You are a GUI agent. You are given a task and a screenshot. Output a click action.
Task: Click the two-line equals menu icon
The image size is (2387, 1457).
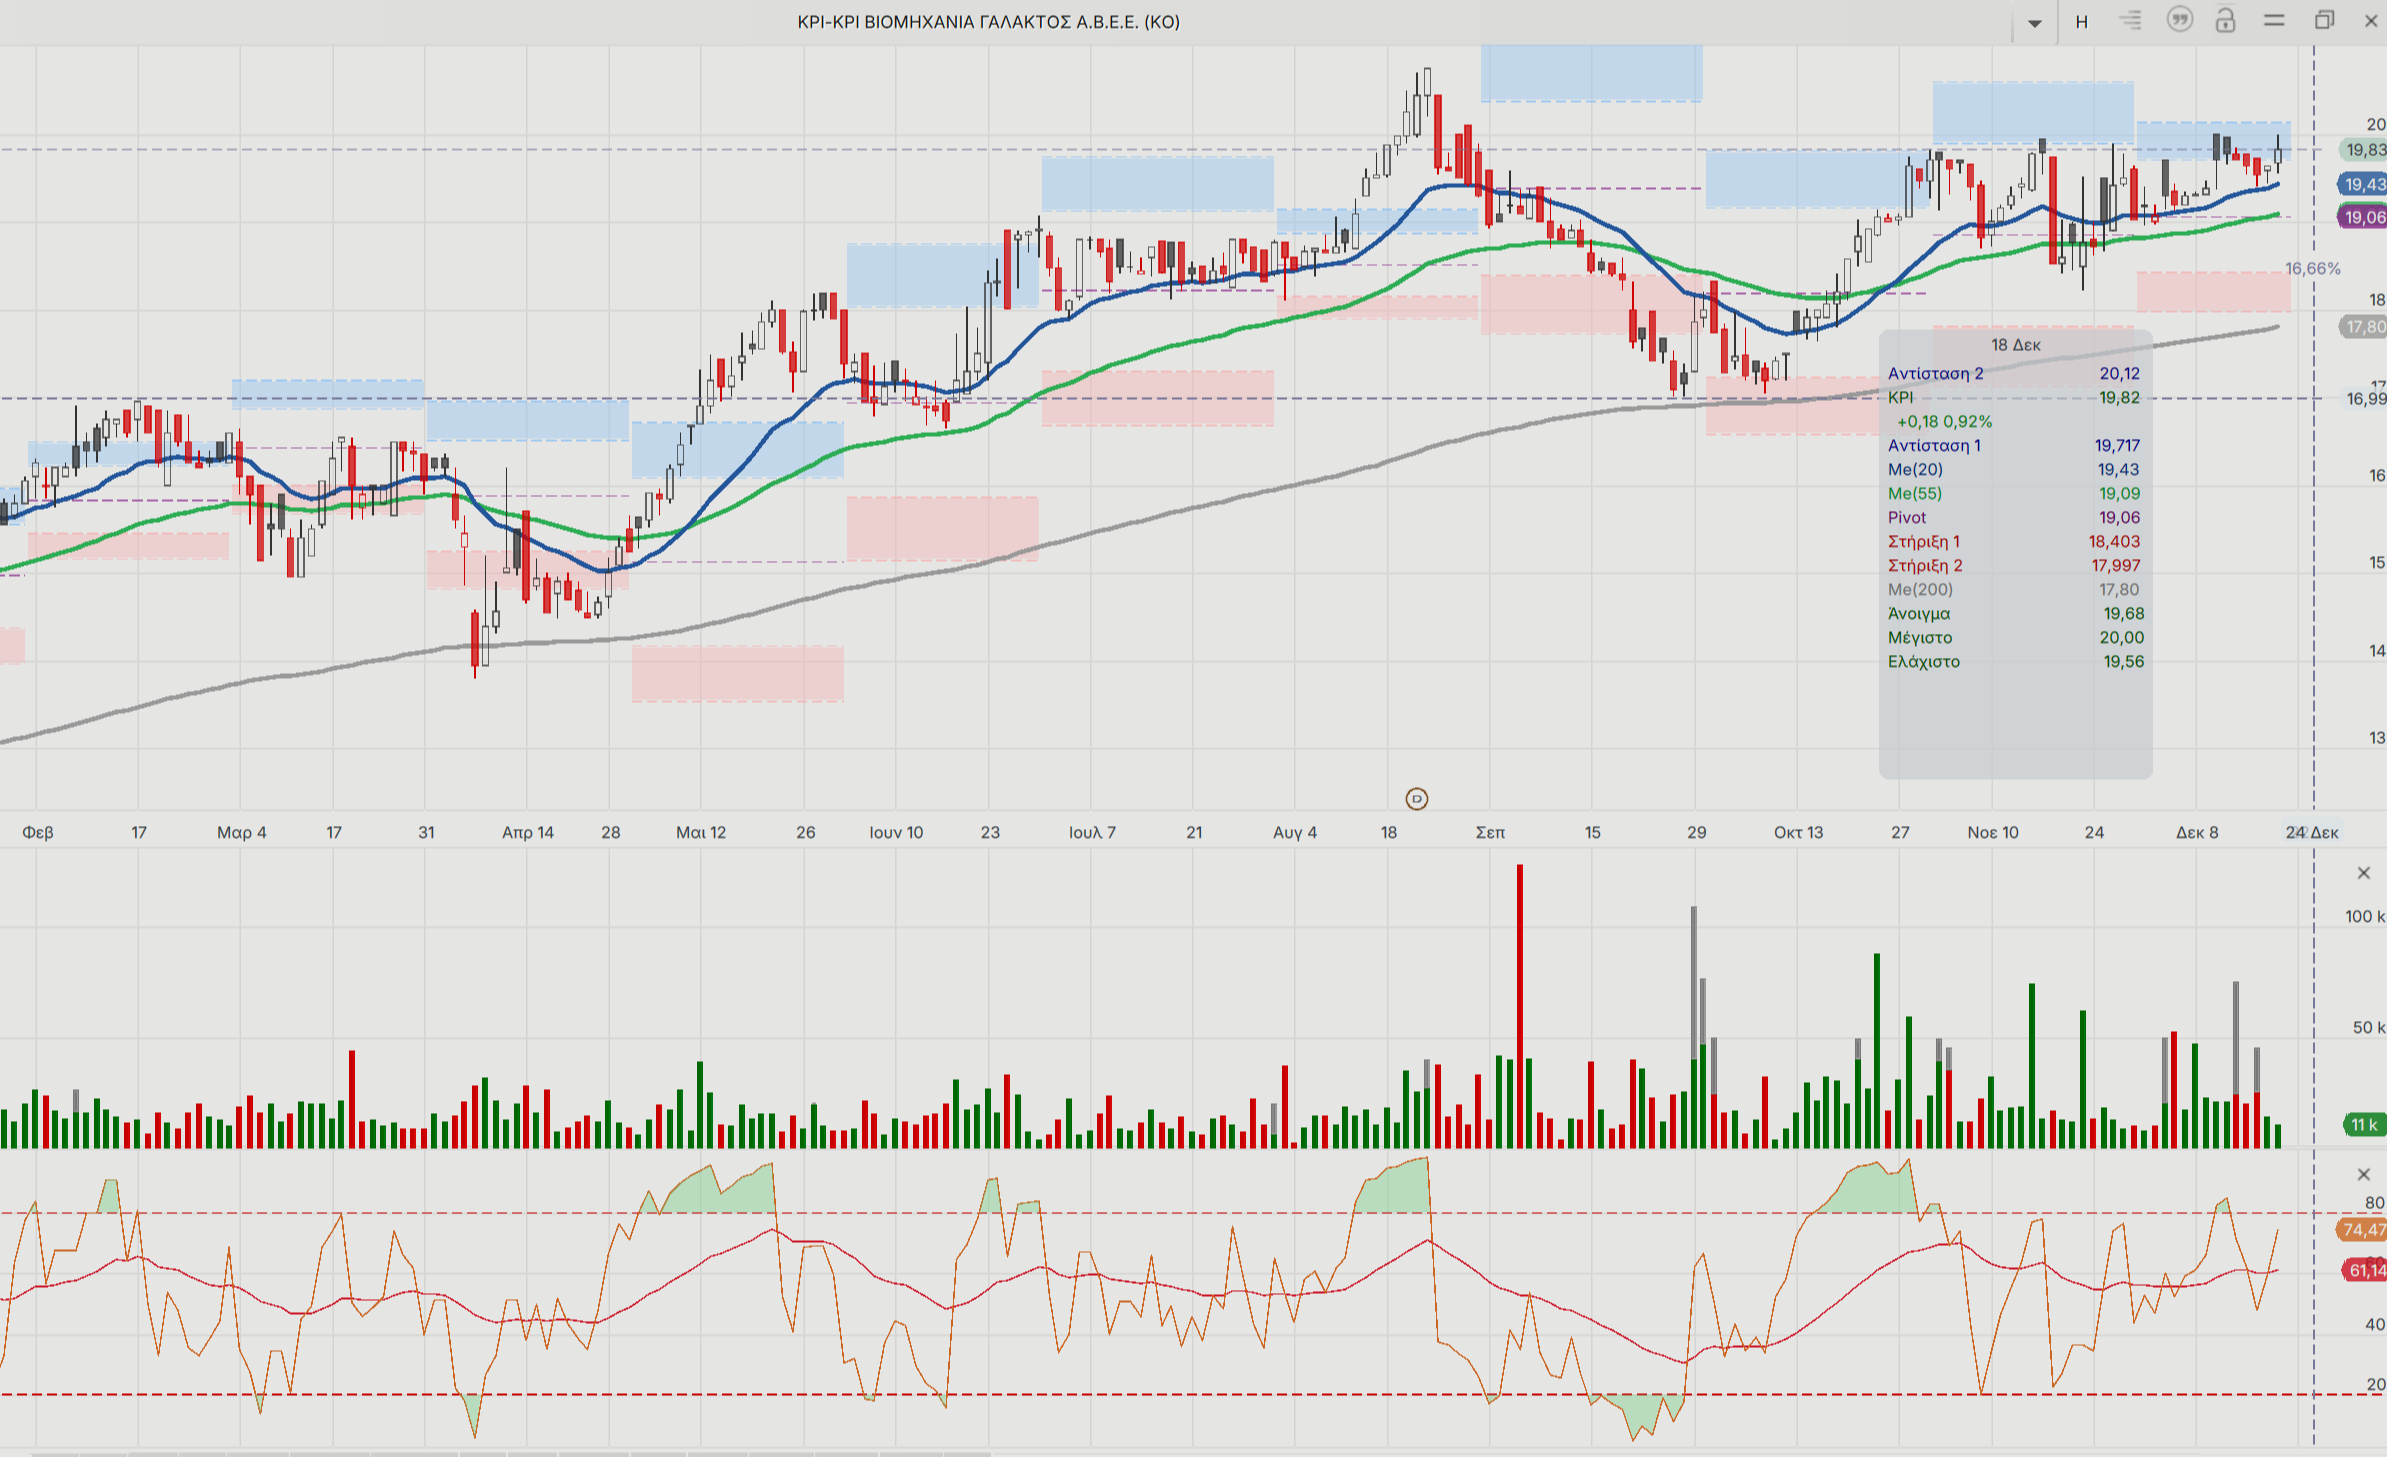(x=2274, y=21)
